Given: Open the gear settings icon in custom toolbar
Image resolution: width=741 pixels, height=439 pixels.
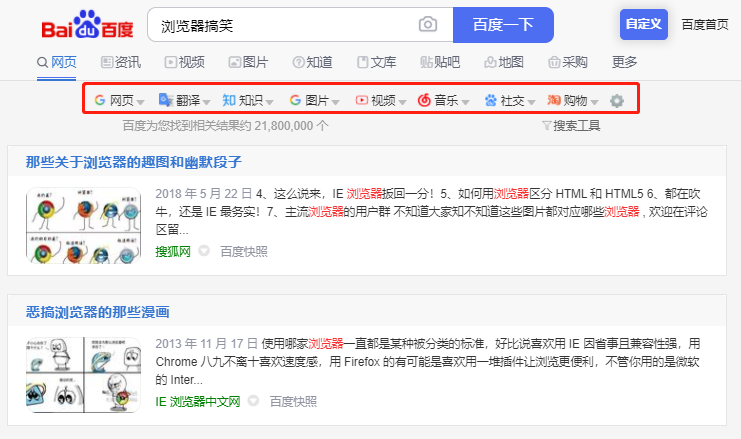Looking at the screenshot, I should pos(617,101).
